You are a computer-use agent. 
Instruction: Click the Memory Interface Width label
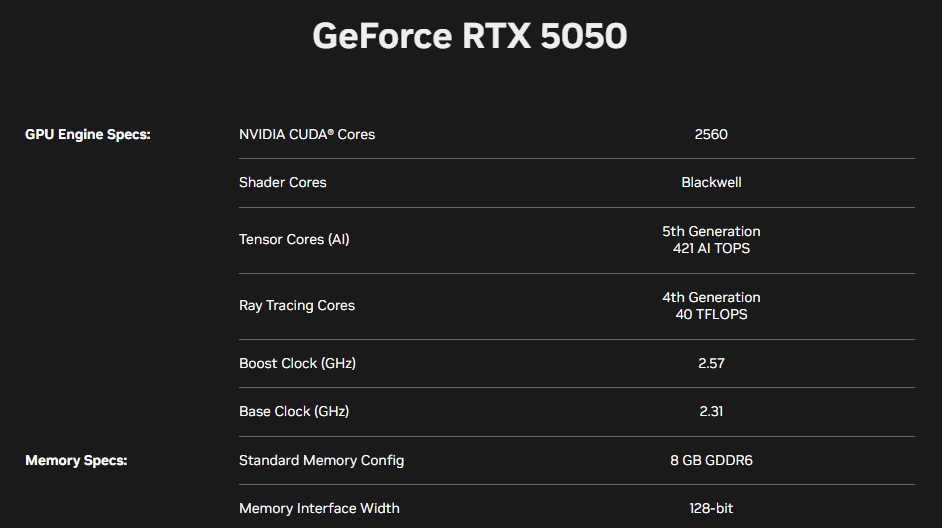coord(319,509)
